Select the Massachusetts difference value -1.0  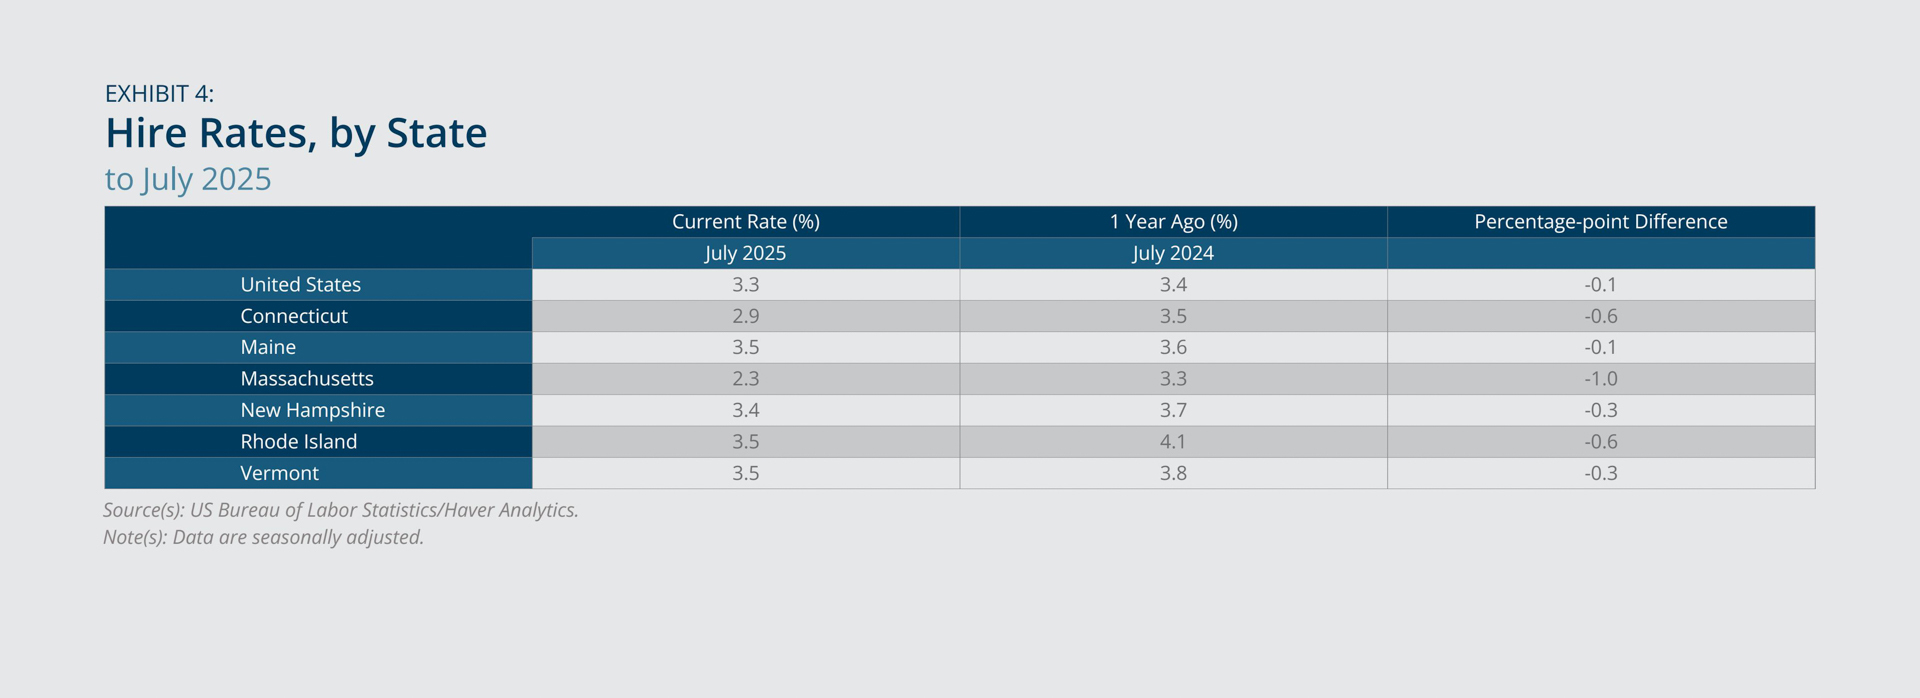pos(1600,379)
